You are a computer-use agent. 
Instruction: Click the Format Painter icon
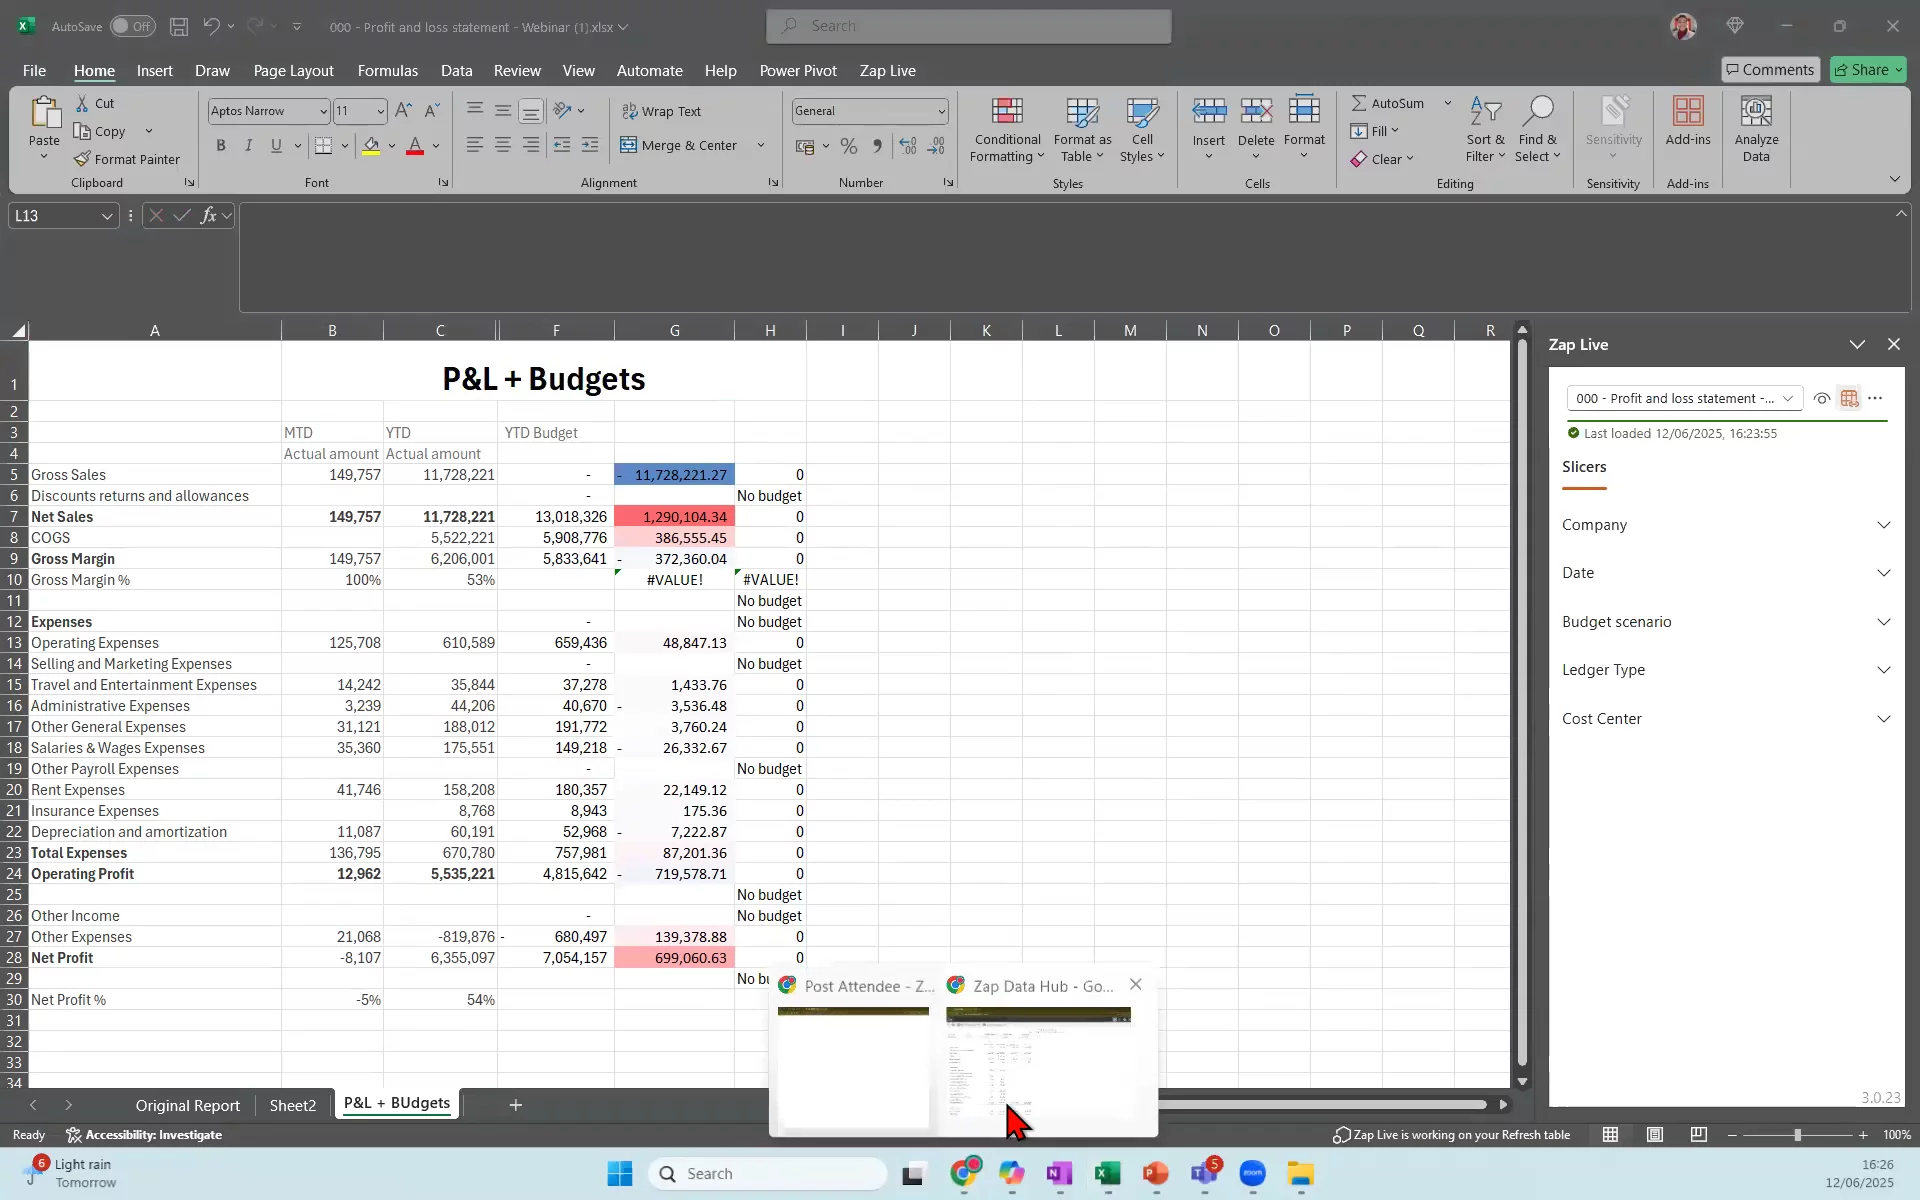(x=83, y=159)
